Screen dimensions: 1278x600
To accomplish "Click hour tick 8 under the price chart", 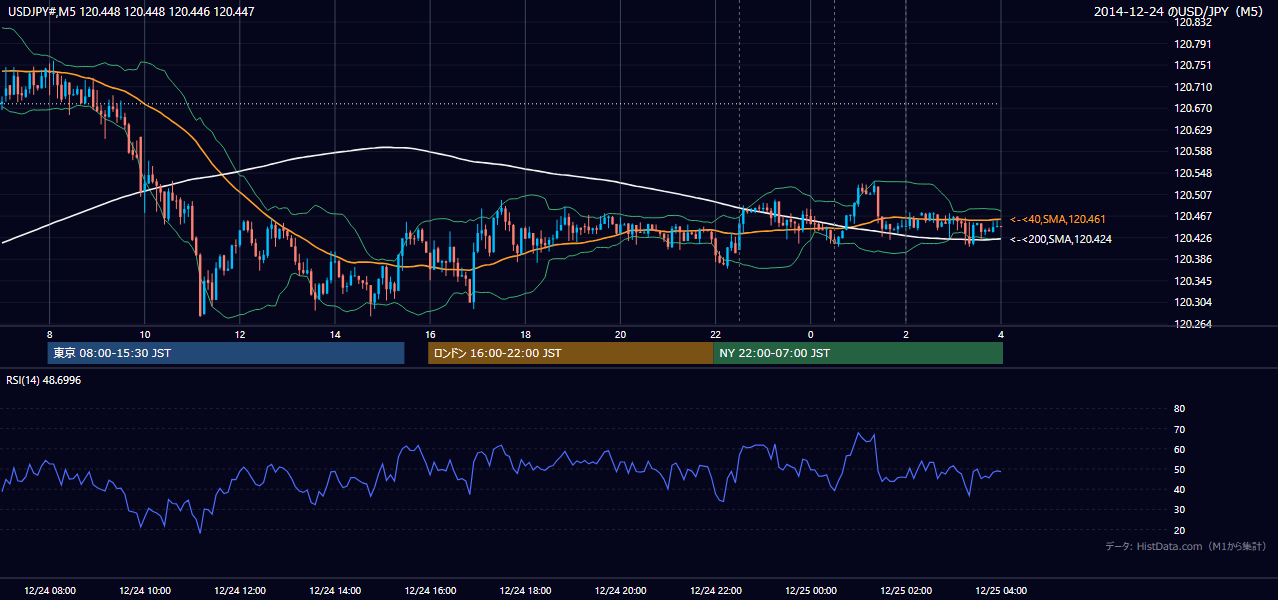I will [49, 334].
